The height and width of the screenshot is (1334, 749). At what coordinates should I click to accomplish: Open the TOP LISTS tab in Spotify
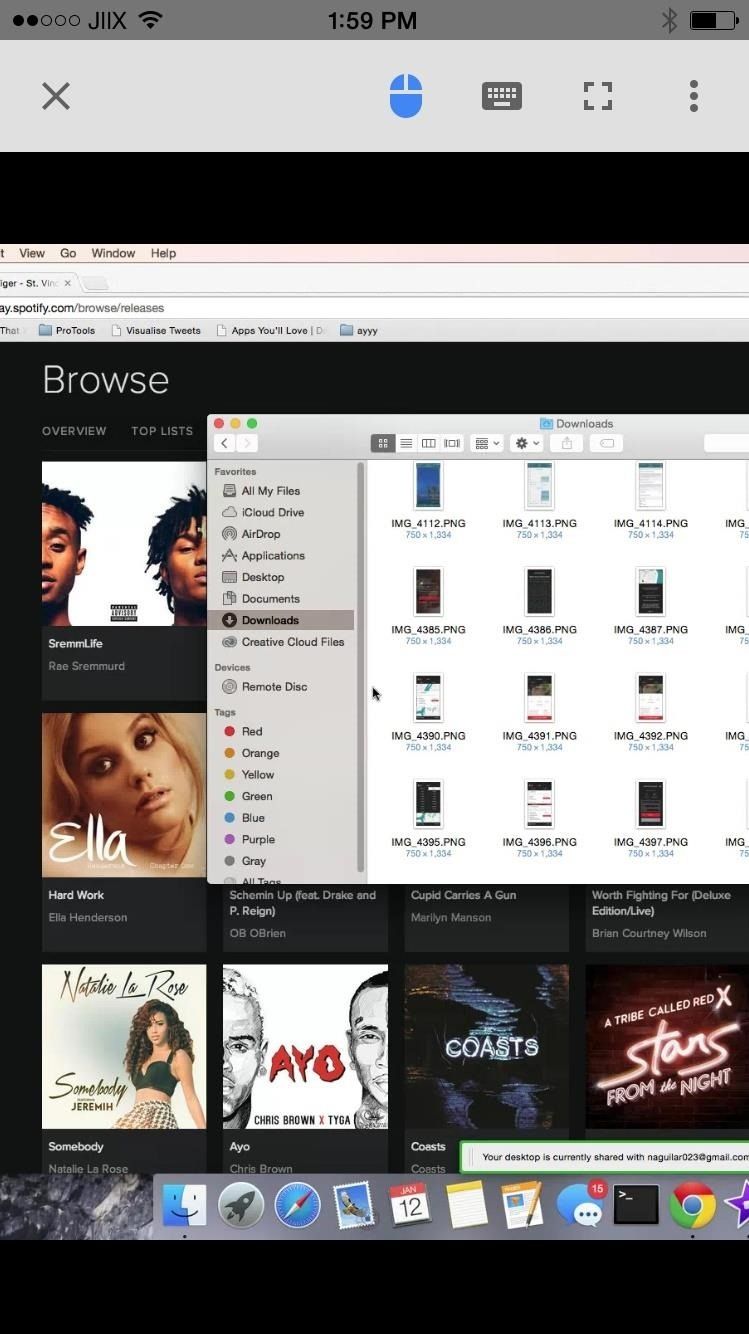point(162,431)
